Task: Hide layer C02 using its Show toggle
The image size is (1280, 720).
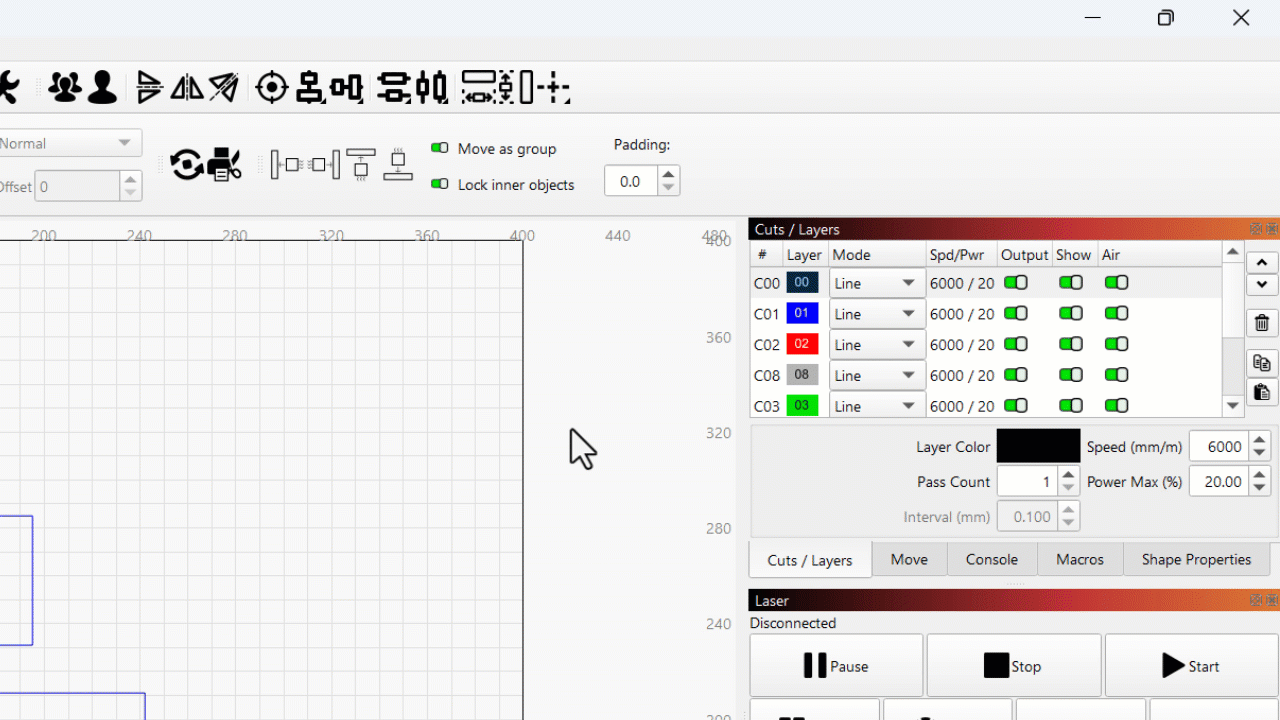Action: (1071, 345)
